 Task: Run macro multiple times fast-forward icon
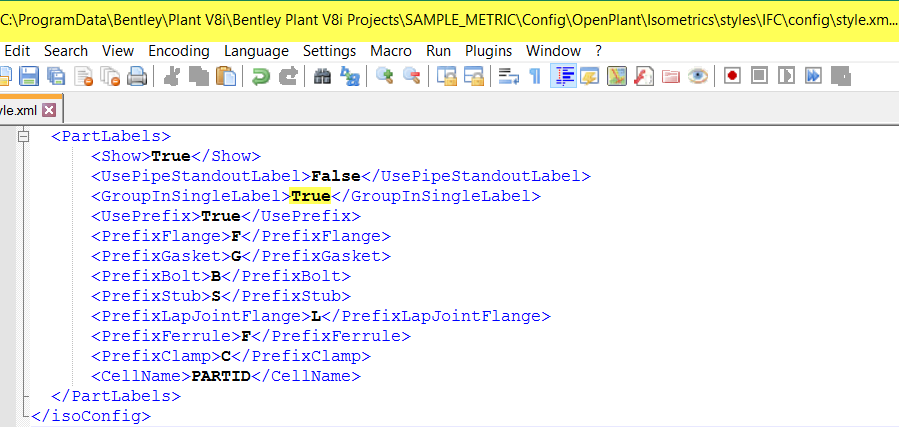click(814, 76)
